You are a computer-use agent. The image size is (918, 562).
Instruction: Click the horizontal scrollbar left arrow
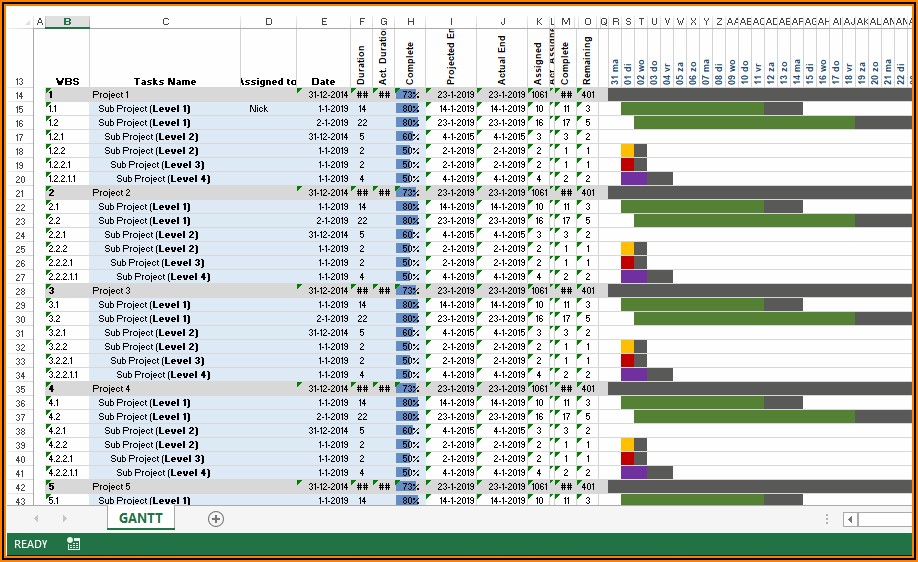[850, 519]
